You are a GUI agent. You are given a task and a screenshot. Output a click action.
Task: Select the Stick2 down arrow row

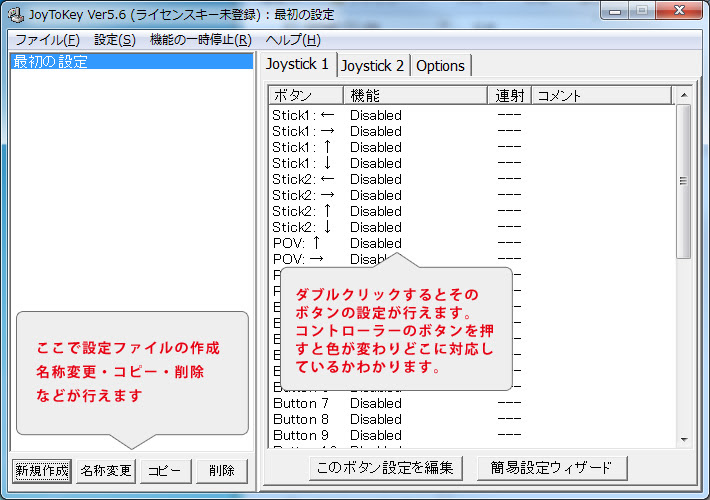click(x=471, y=227)
